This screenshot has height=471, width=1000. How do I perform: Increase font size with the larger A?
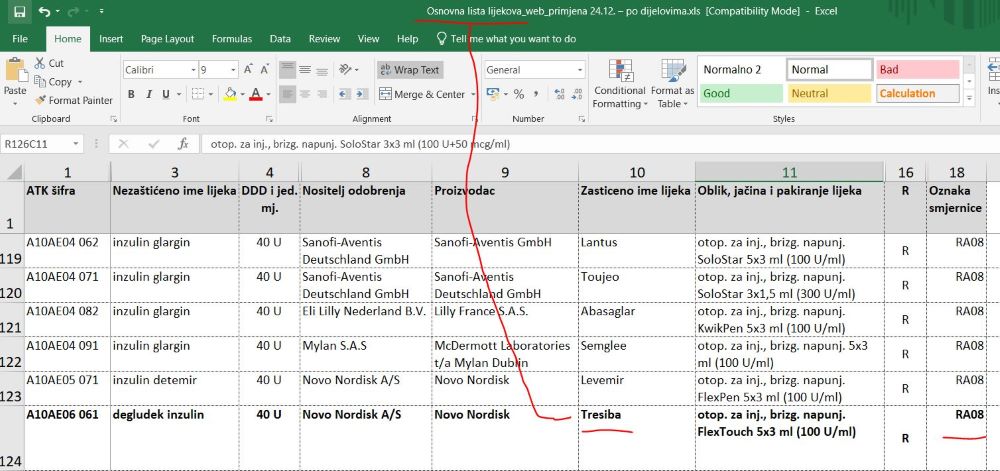pos(248,69)
